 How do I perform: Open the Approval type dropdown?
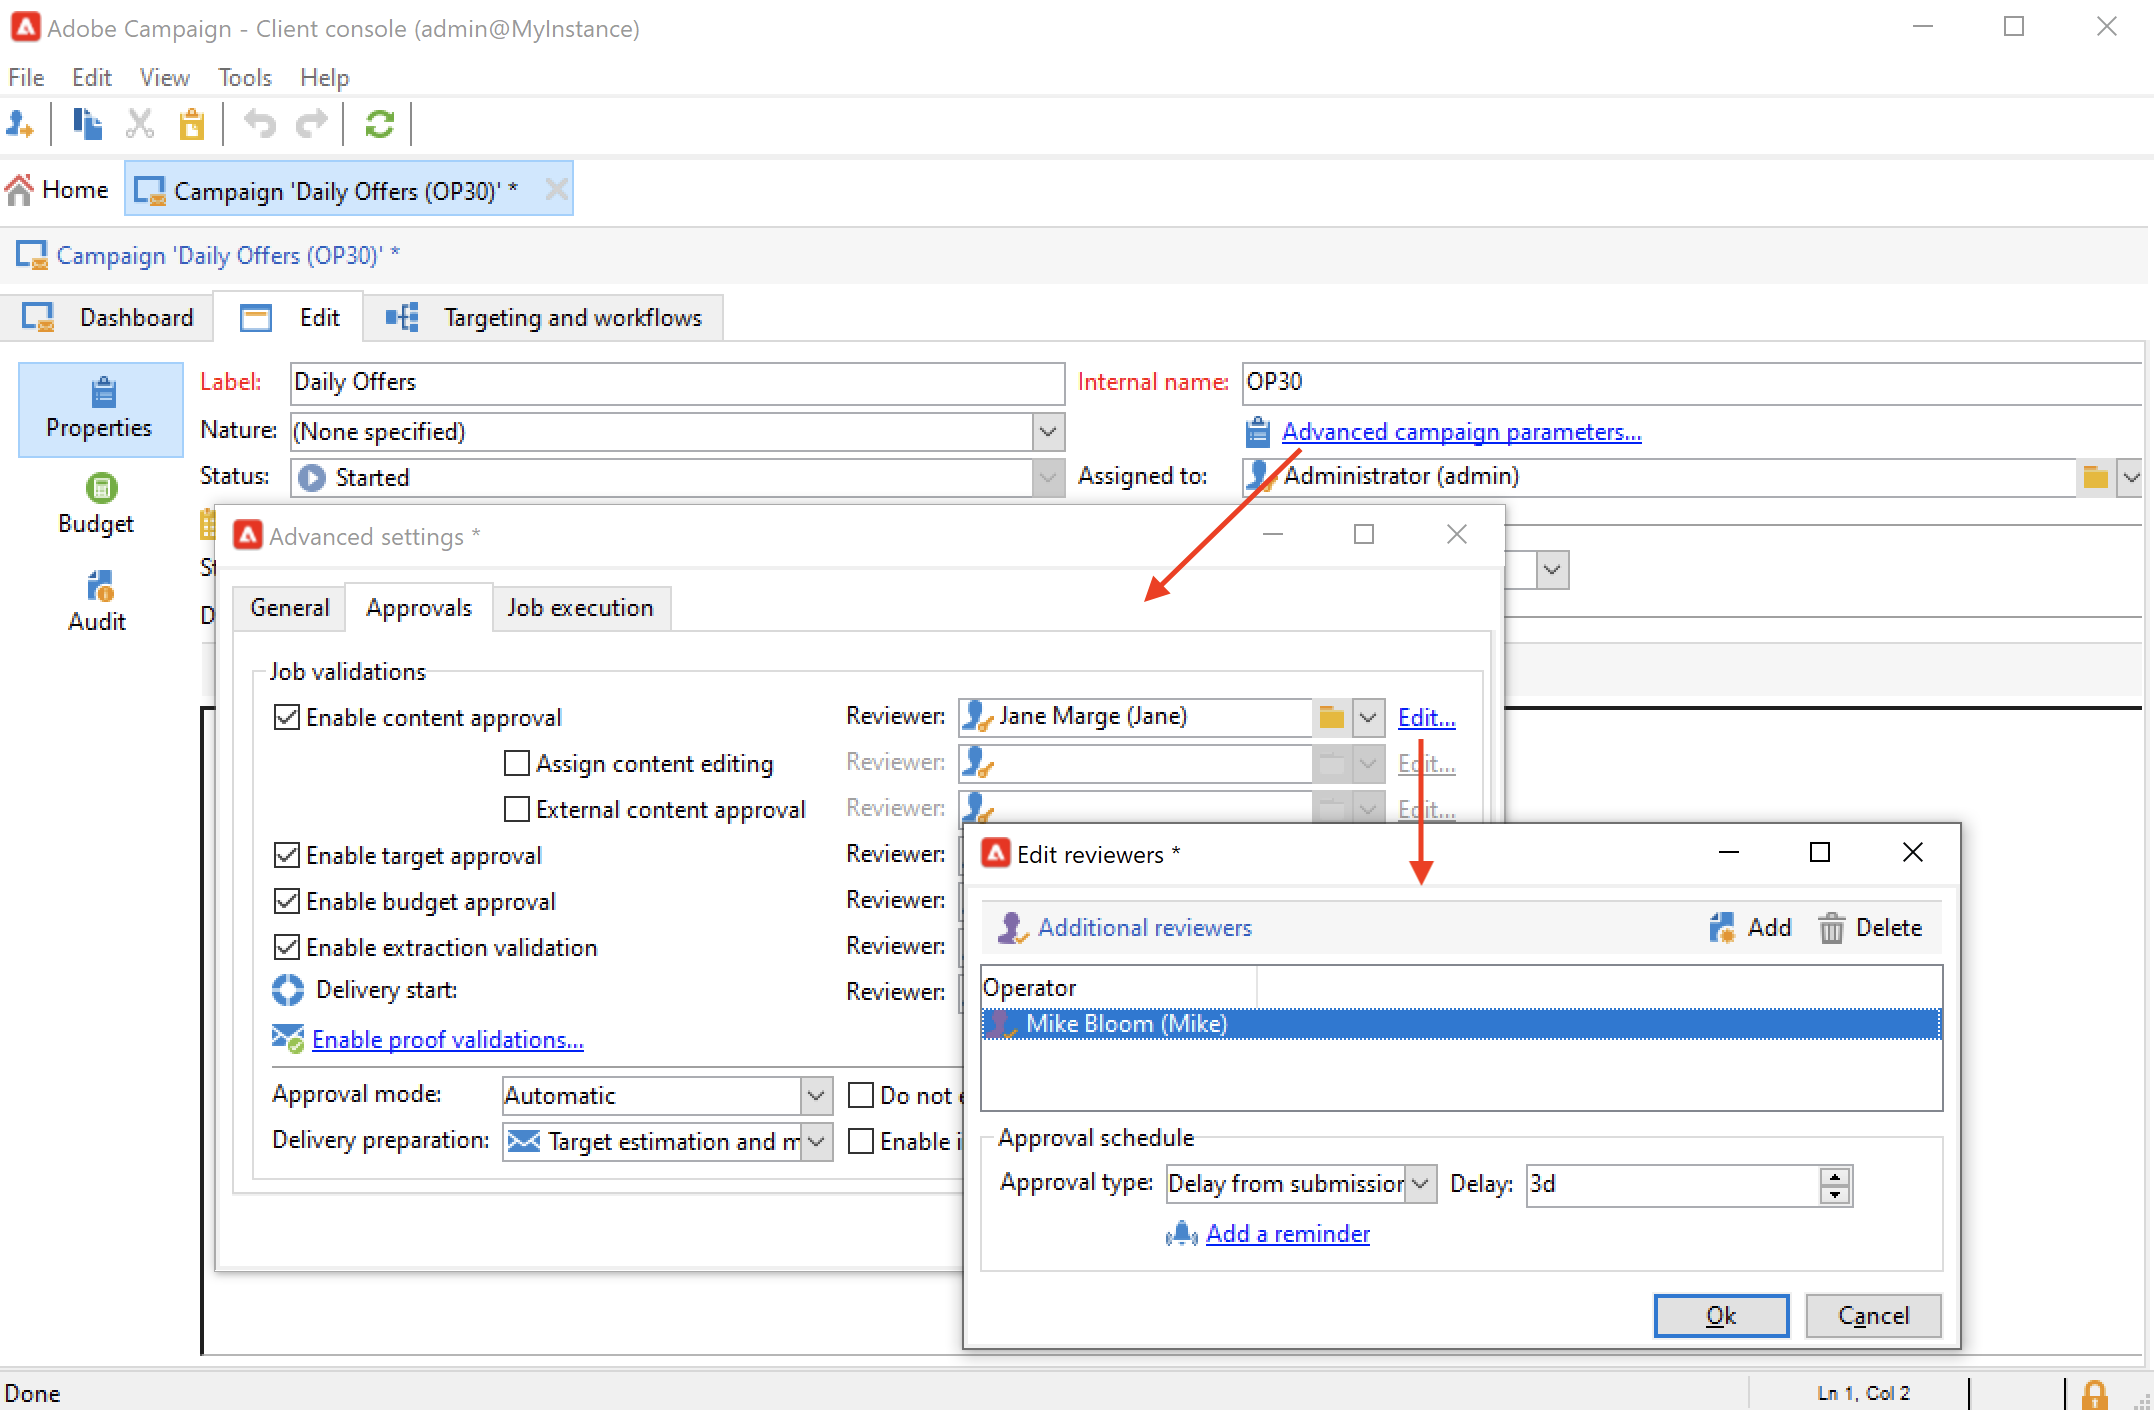1420,1184
